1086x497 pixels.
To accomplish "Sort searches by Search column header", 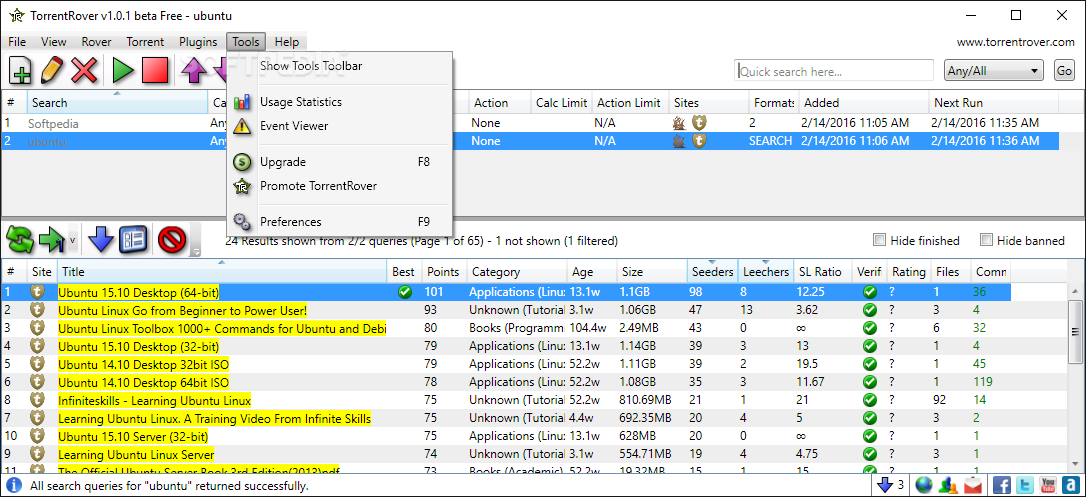I will 118,102.
